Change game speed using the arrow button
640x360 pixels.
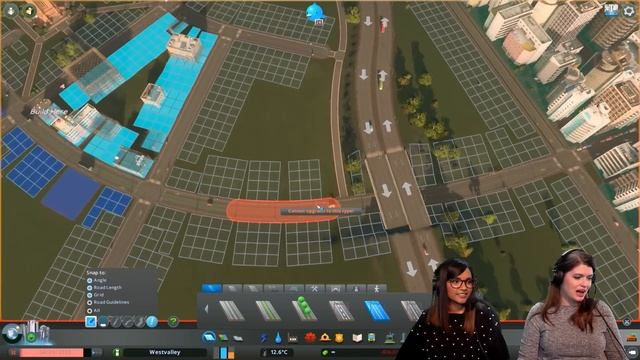click(x=97, y=352)
